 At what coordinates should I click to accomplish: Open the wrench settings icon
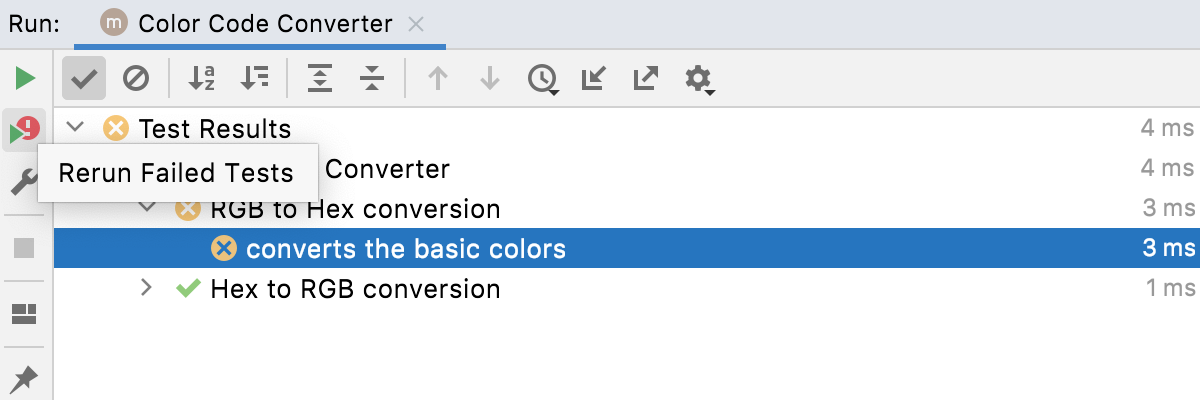(22, 182)
